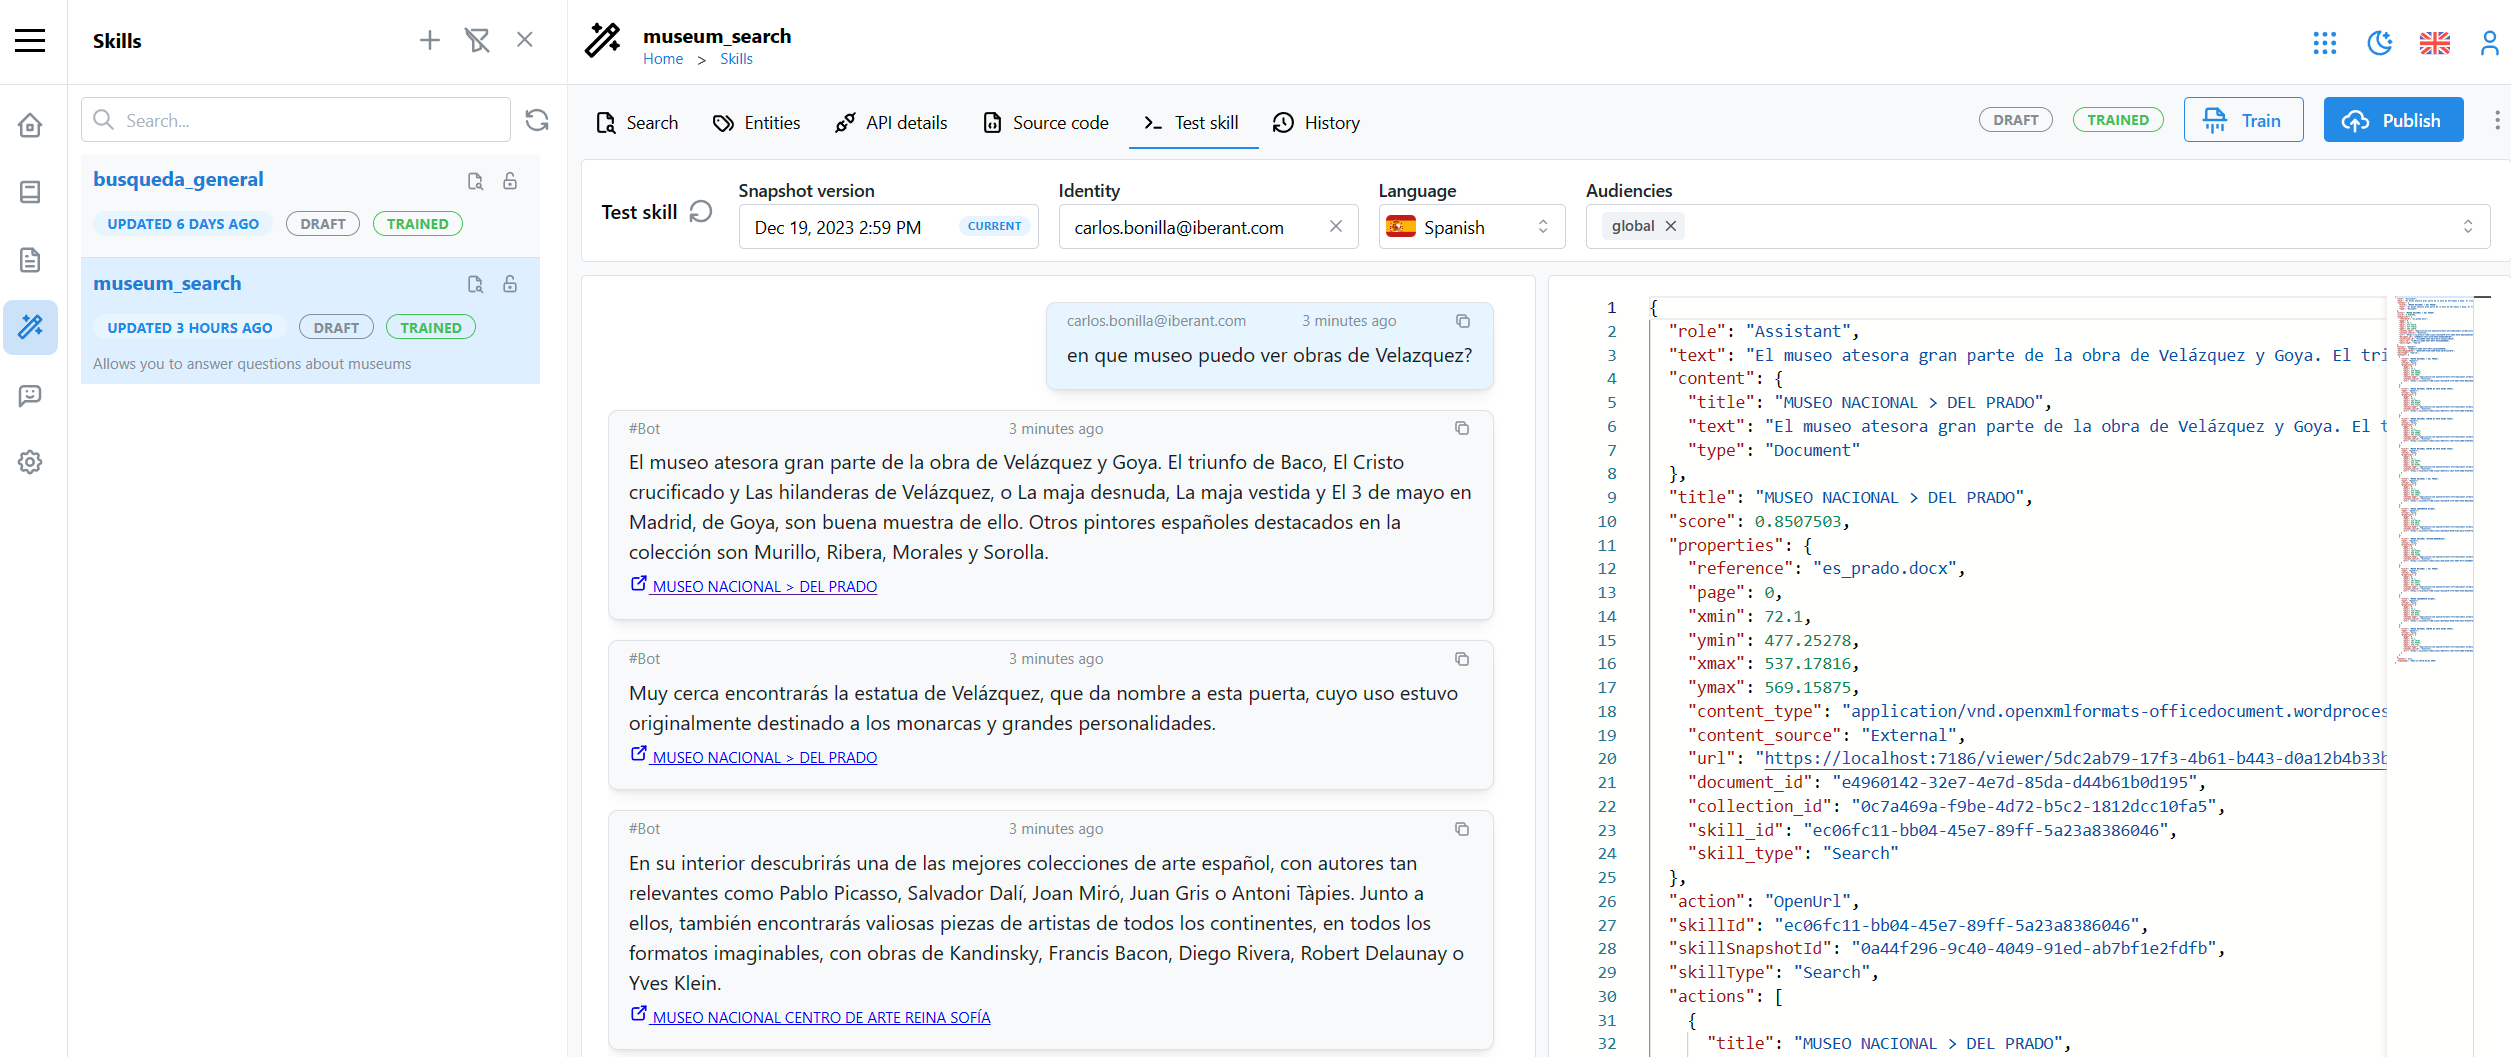Click the skills Search input field
This screenshot has height=1057, width=2511.
(x=296, y=120)
